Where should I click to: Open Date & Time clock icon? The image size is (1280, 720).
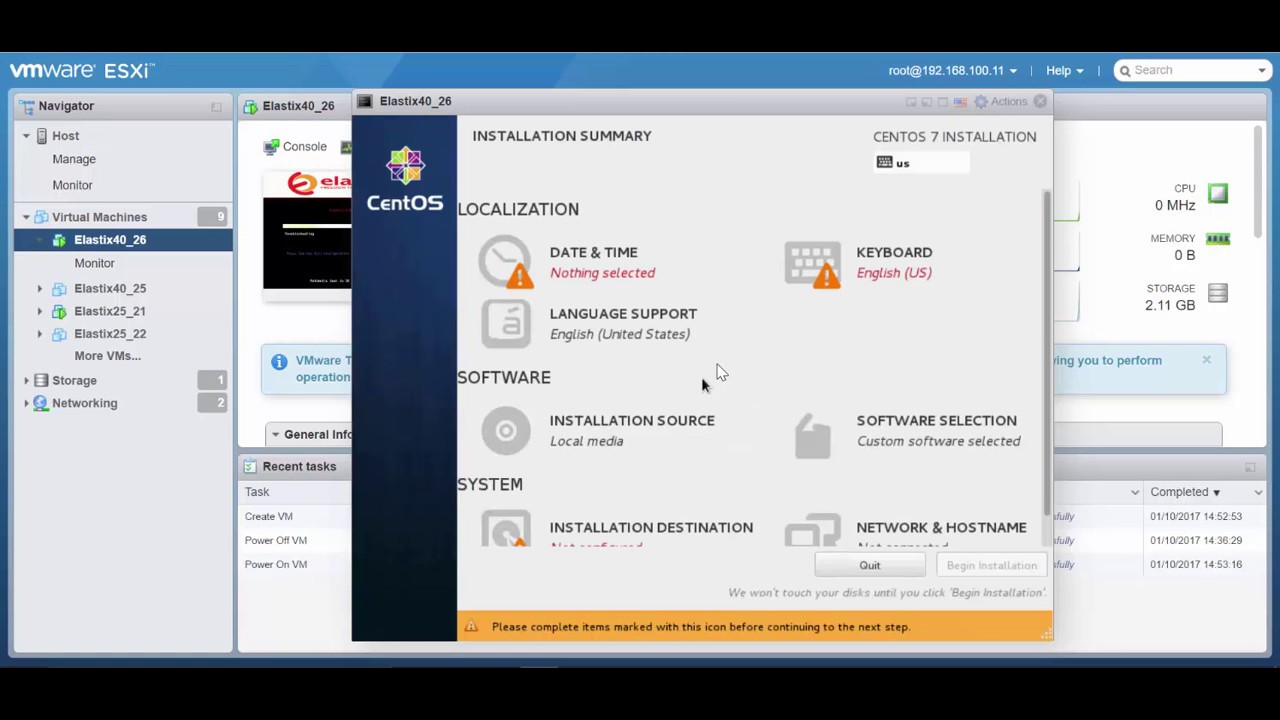506,262
